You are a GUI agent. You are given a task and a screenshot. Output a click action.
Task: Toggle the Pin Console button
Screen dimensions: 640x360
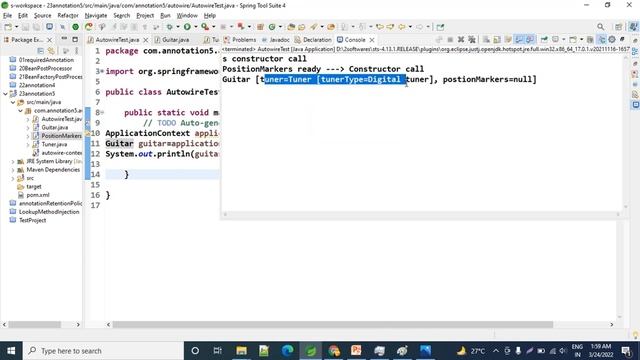544,40
